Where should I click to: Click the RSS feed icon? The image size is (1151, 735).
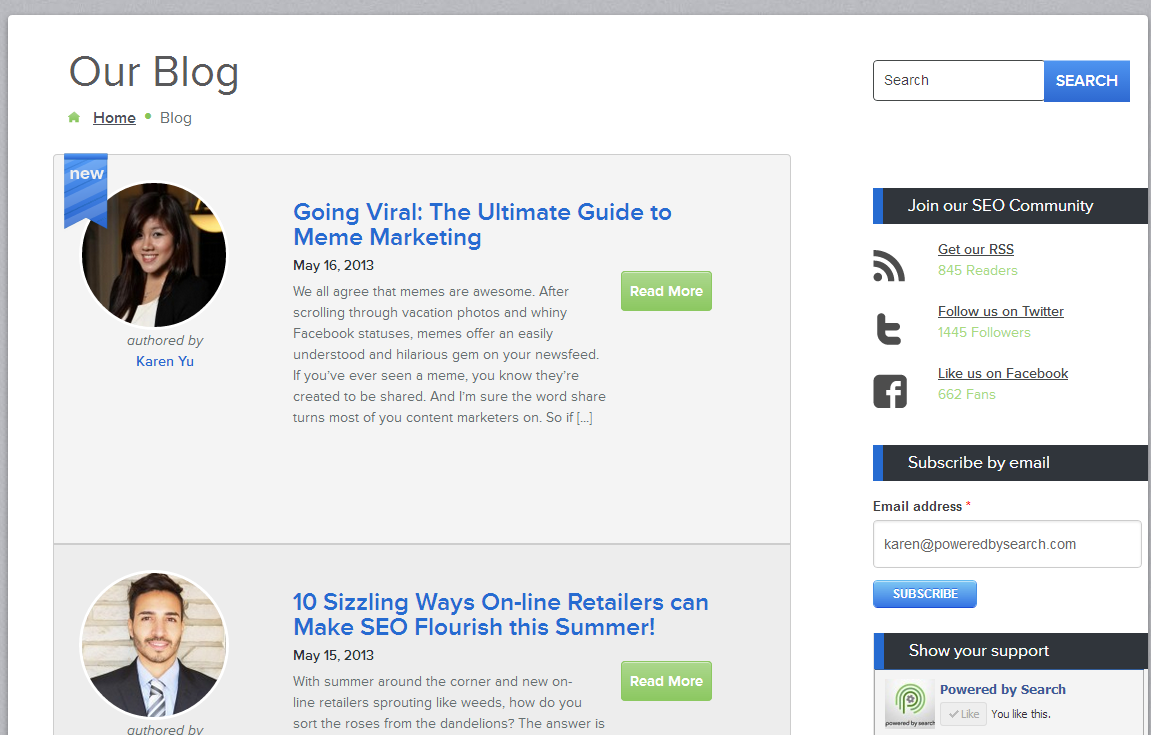(889, 265)
